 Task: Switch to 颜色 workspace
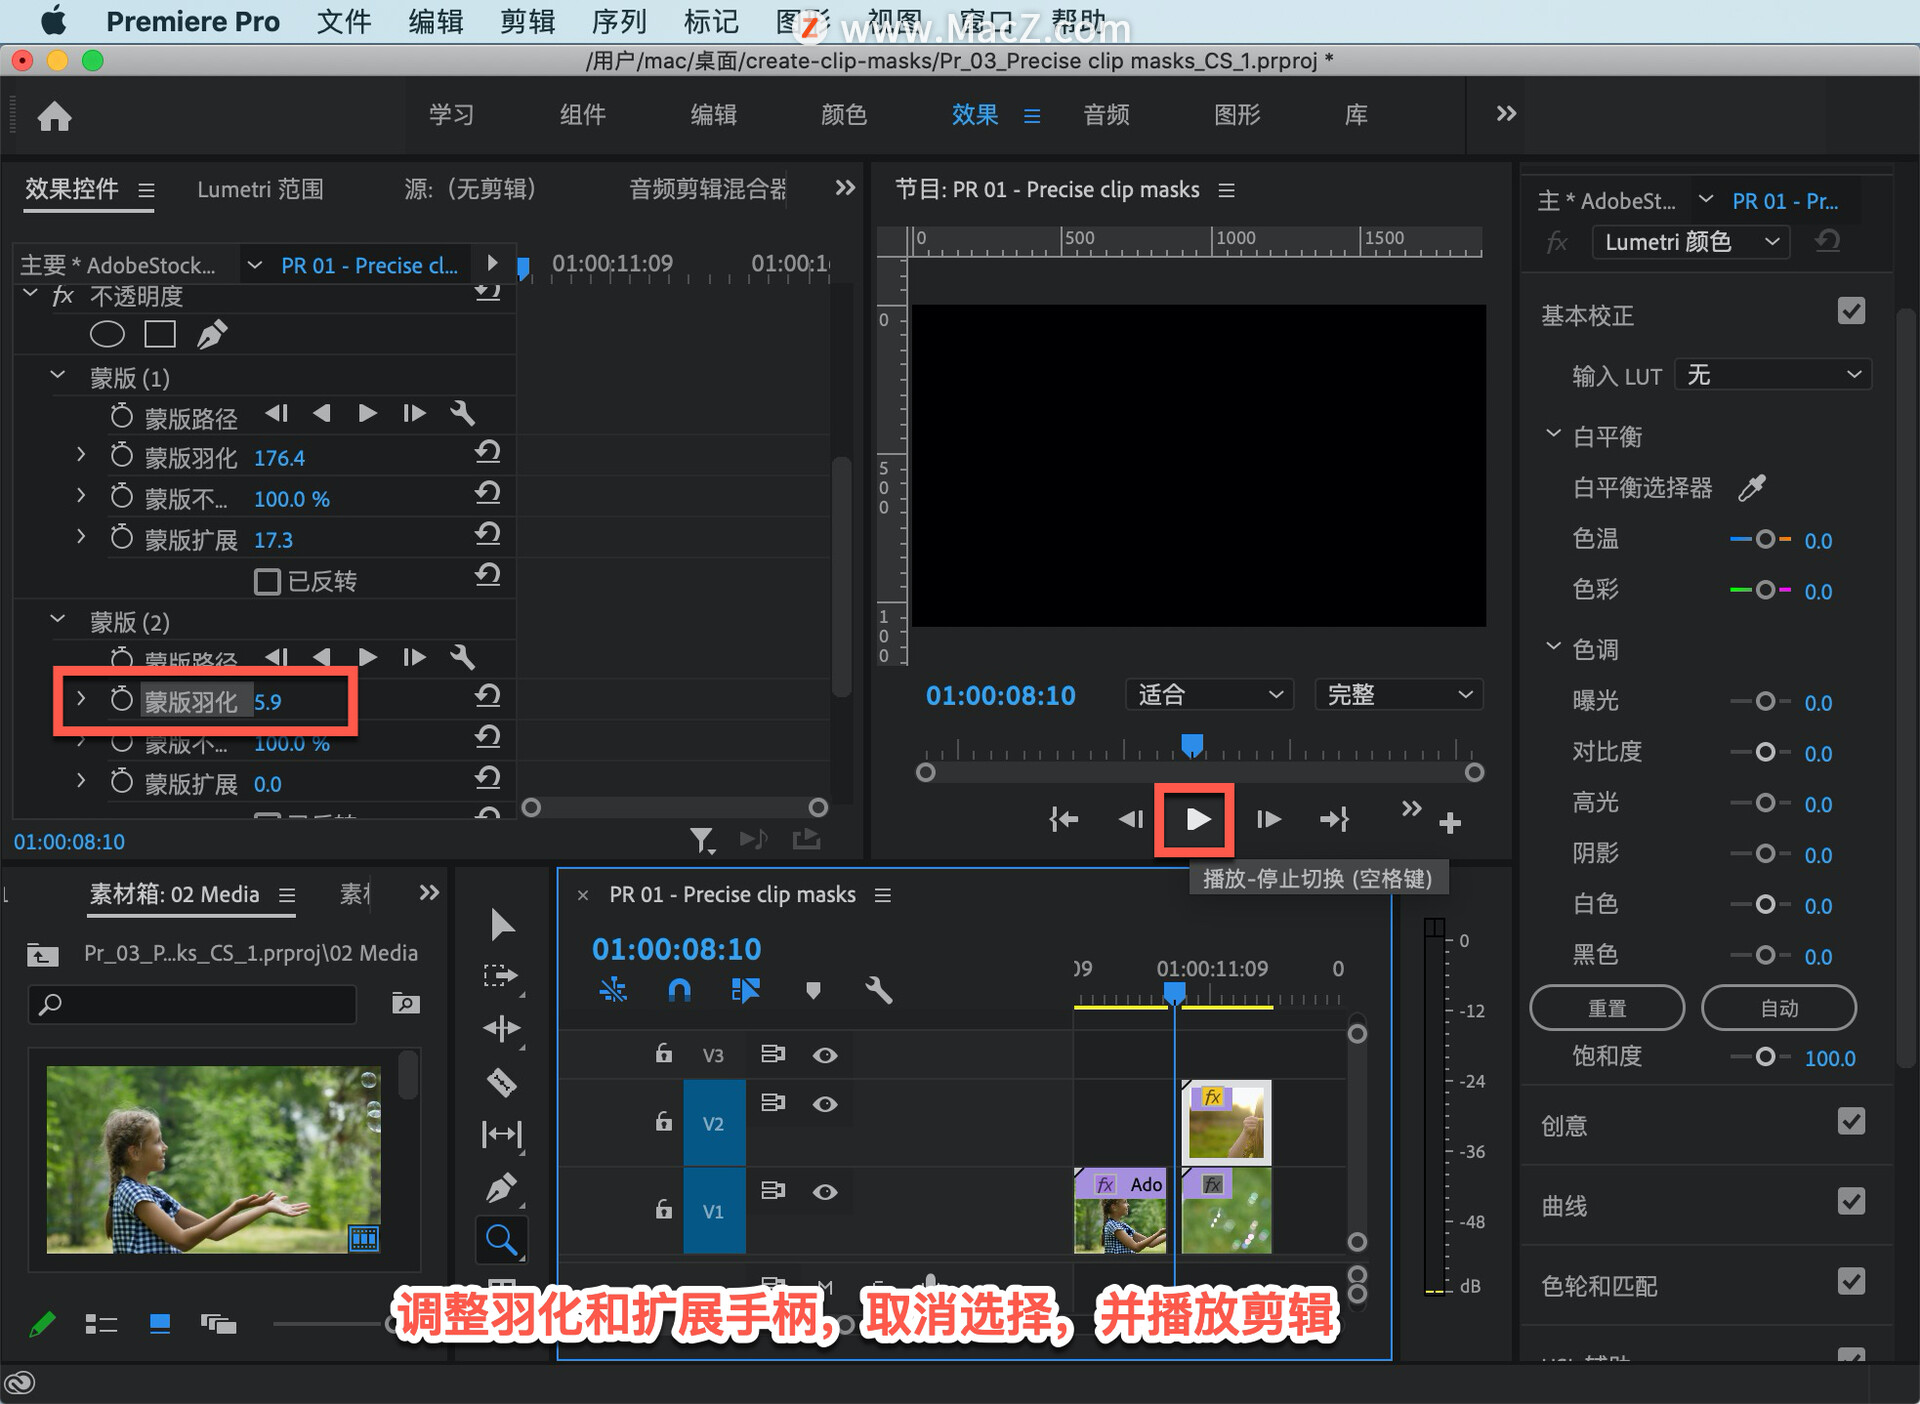click(x=843, y=115)
